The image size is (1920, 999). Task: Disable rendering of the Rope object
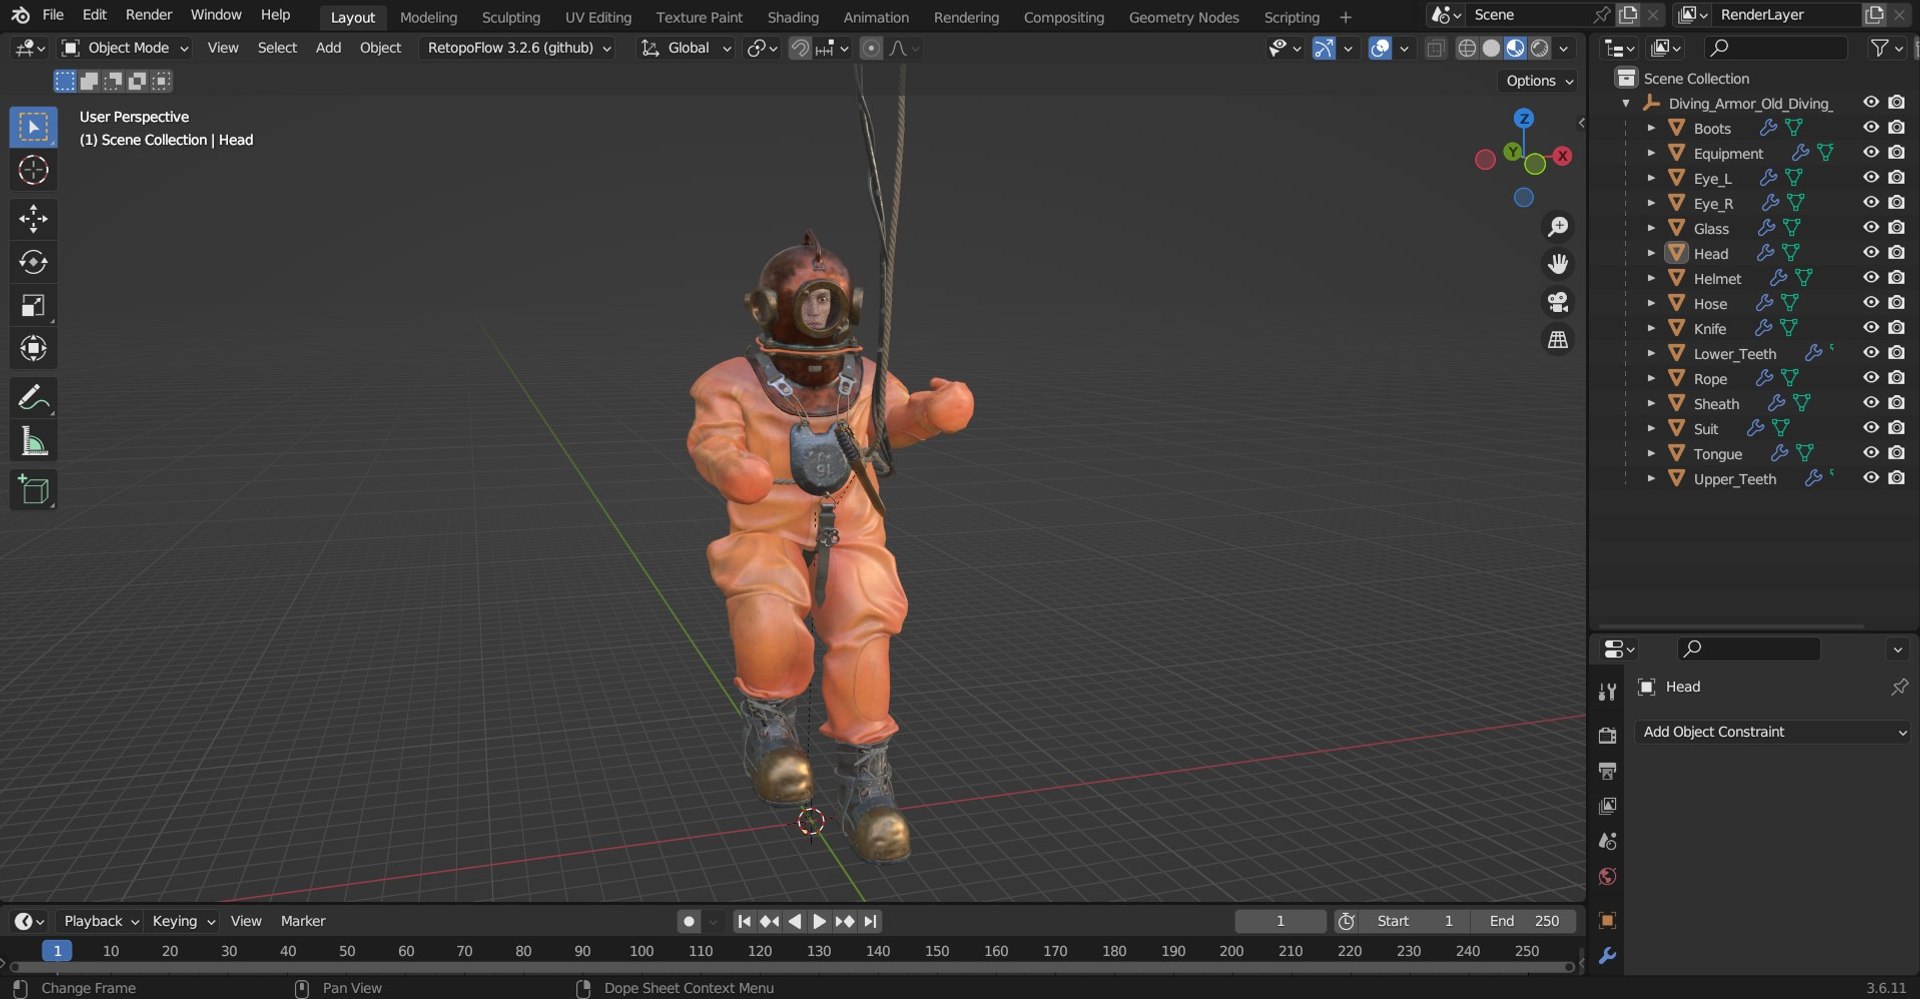click(x=1896, y=378)
